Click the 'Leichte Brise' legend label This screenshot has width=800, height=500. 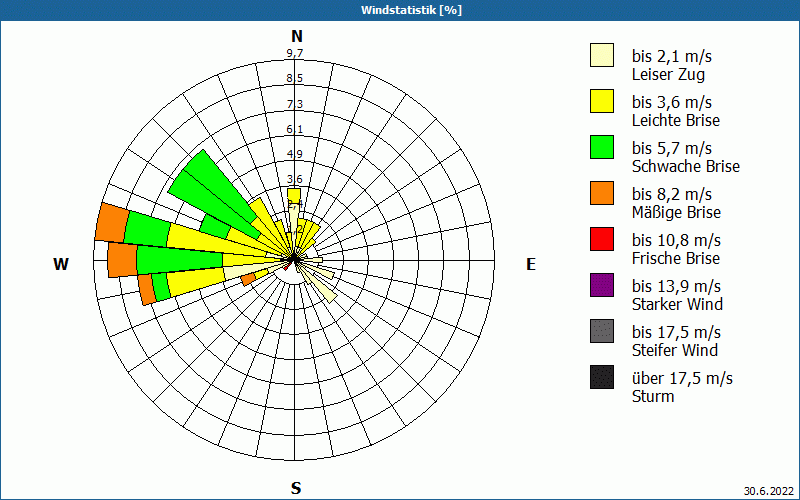tap(676, 120)
